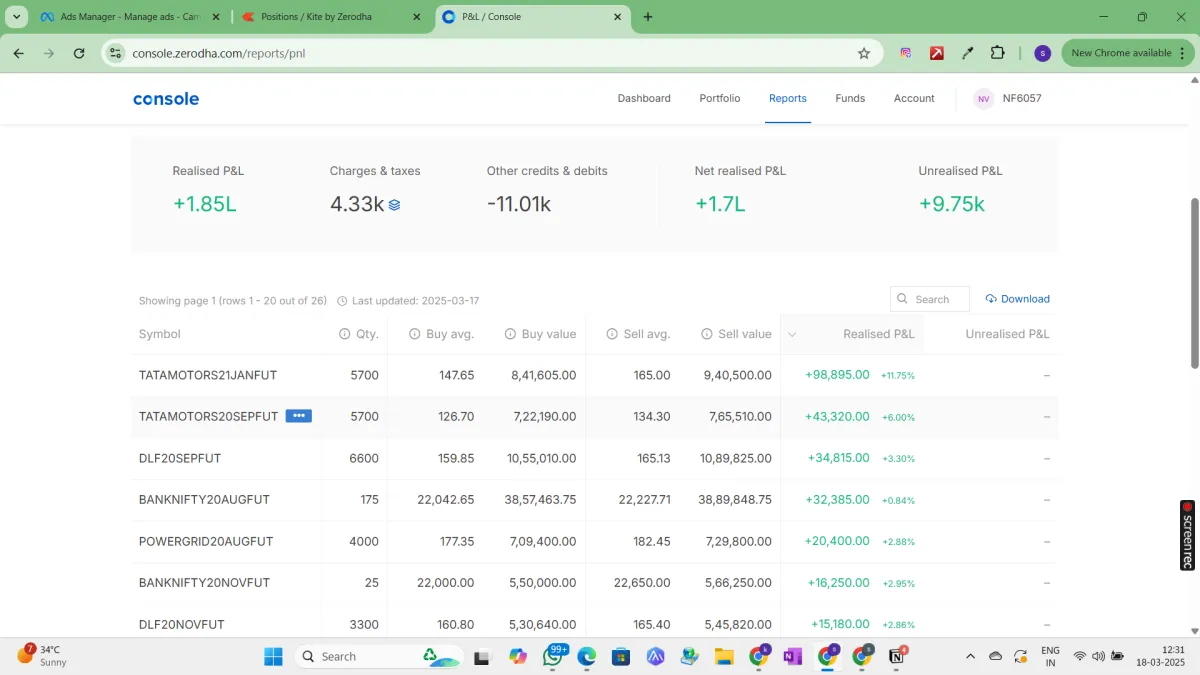Open the Reports menu
1200x675 pixels.
788,99
